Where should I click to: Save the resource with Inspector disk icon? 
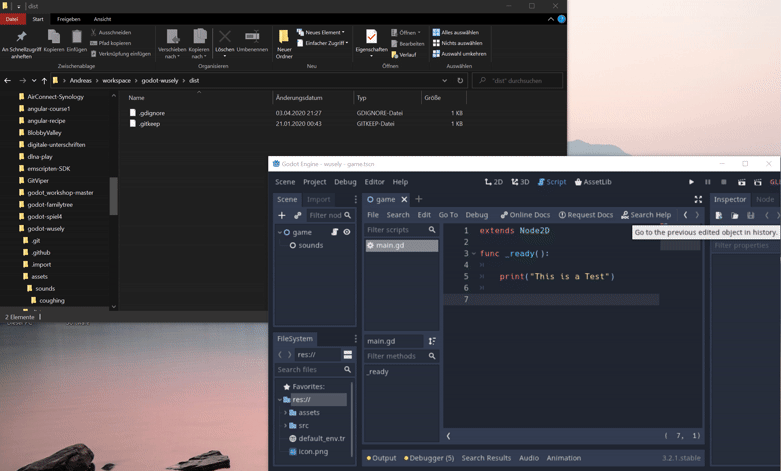tap(751, 215)
